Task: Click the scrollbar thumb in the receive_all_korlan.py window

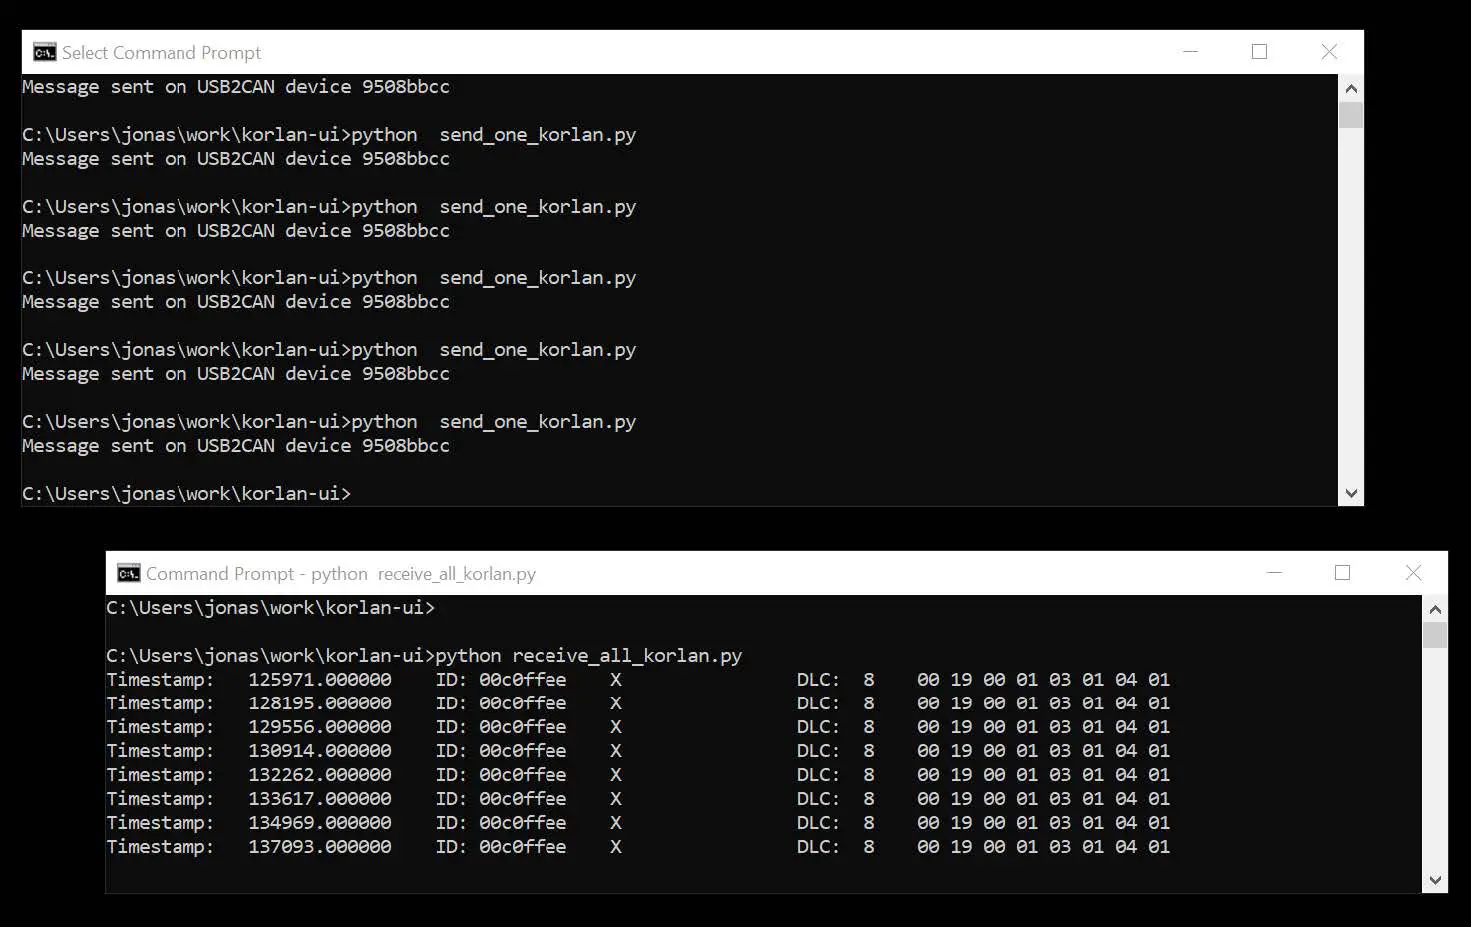Action: 1435,635
